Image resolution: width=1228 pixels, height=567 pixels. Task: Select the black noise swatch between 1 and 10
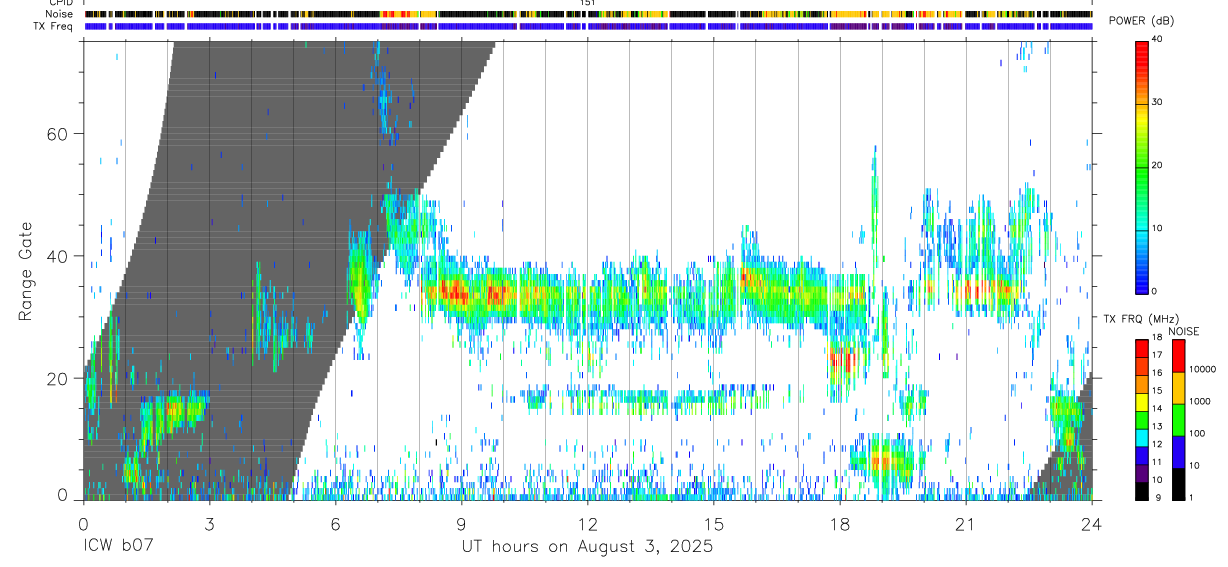[x=1178, y=484]
